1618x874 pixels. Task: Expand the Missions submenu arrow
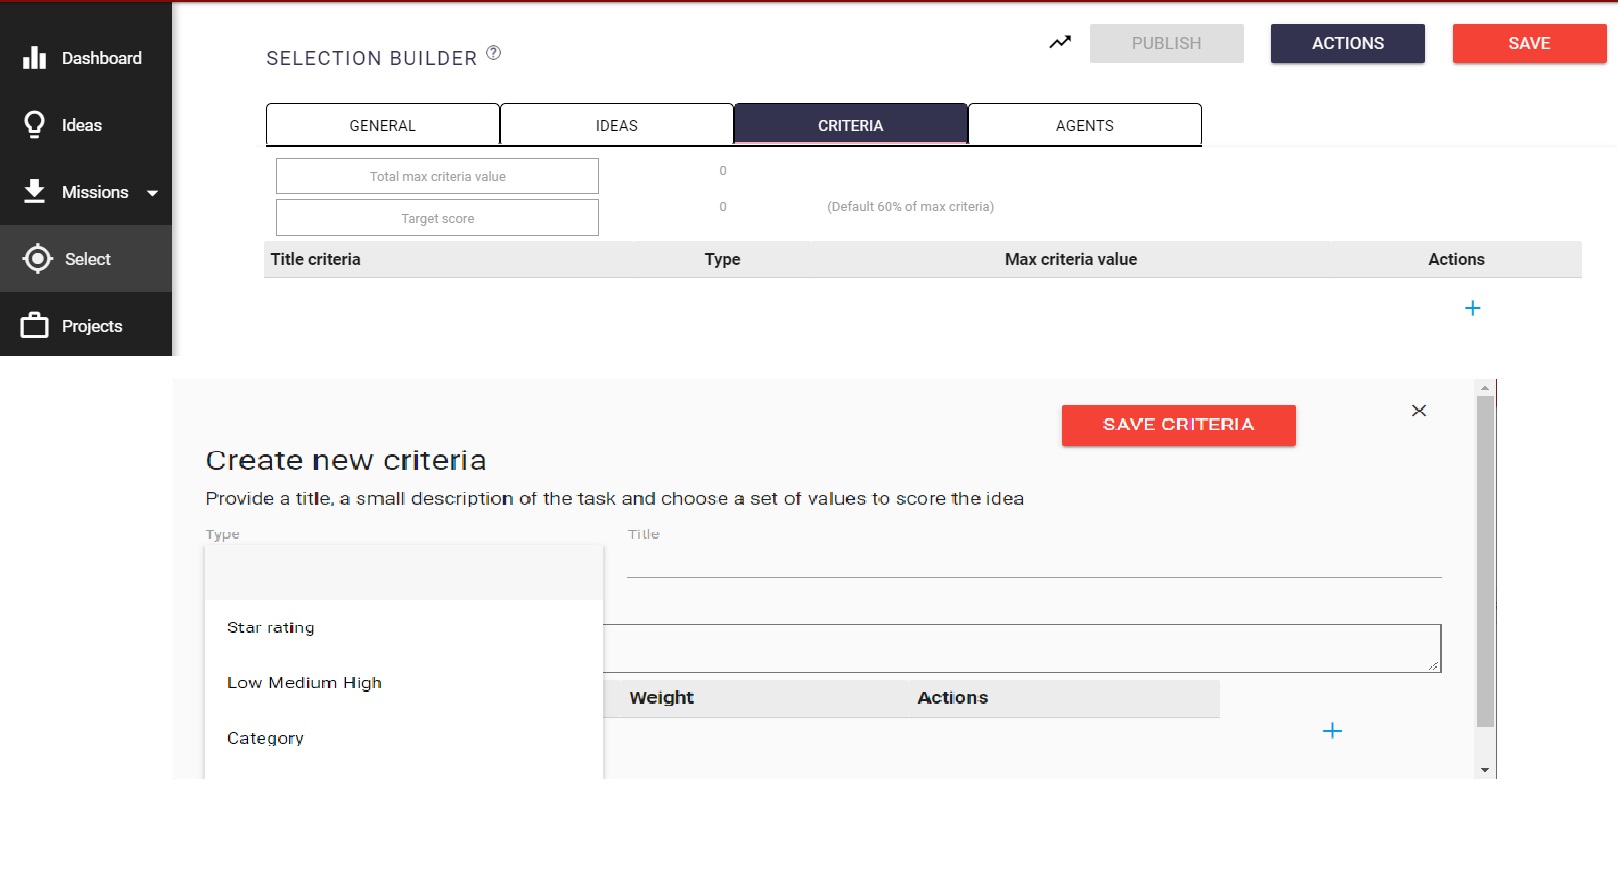tap(152, 193)
